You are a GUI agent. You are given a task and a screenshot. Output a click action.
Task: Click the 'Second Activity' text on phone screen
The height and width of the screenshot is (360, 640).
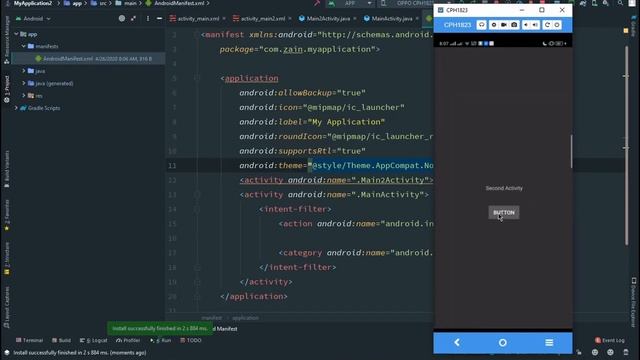click(x=504, y=188)
